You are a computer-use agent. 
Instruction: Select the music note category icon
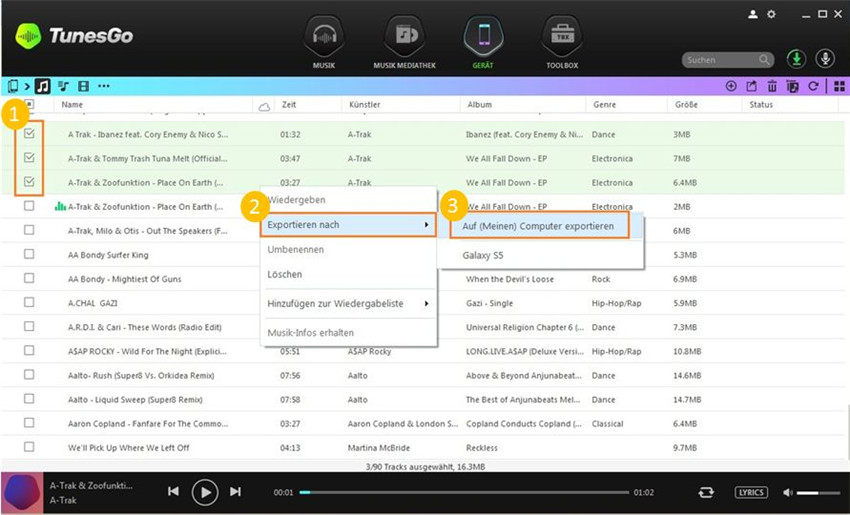point(42,86)
